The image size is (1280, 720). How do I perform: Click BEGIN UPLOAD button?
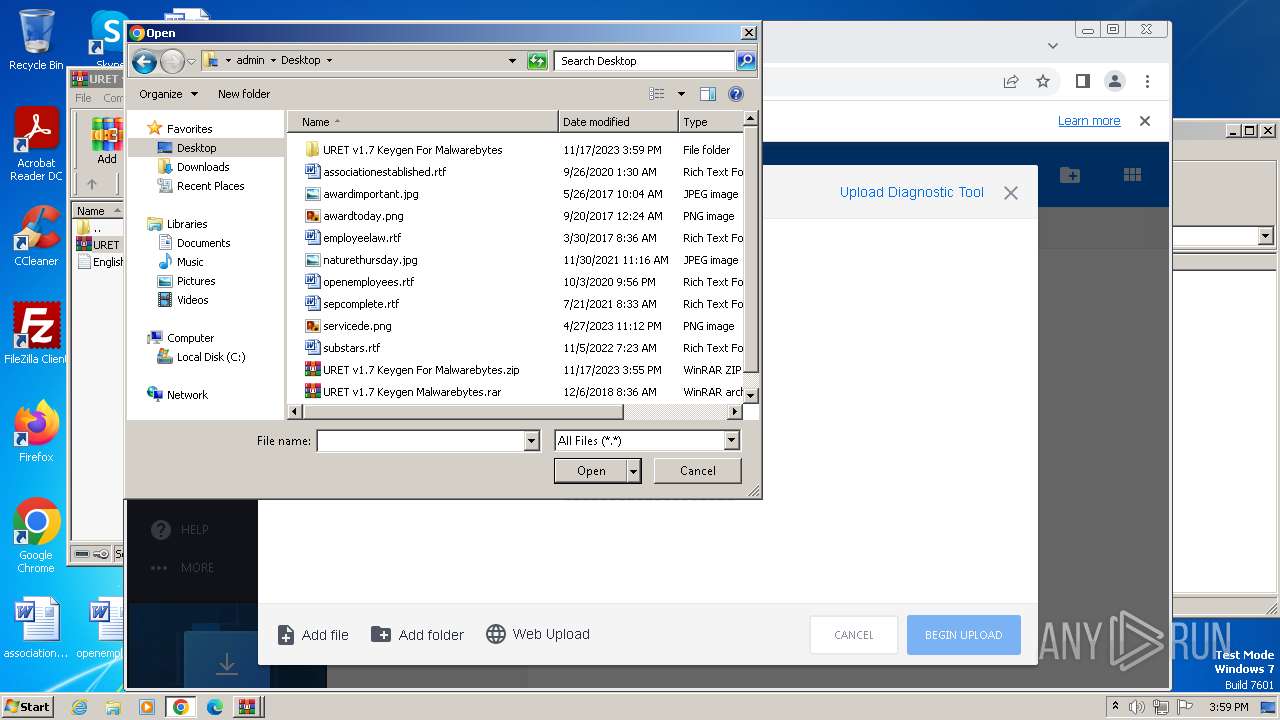click(x=963, y=635)
